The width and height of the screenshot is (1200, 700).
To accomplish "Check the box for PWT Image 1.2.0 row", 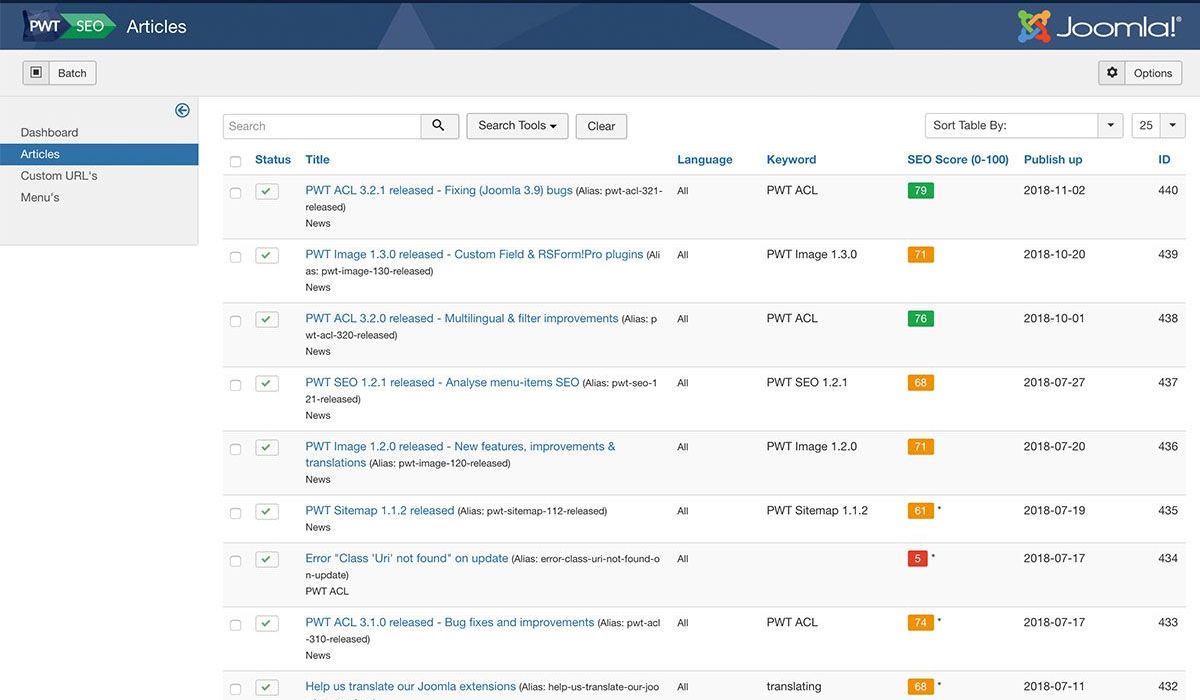I will [236, 449].
